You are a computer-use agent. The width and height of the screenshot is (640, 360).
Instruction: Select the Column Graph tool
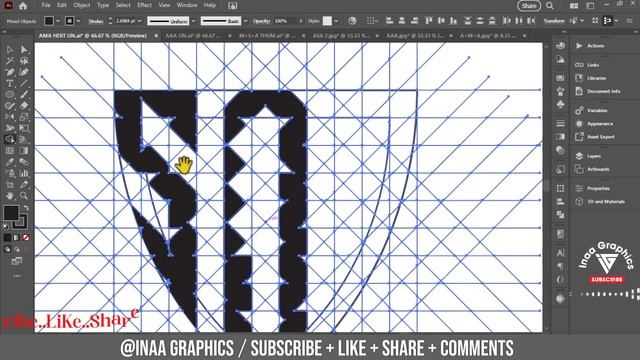point(24,173)
